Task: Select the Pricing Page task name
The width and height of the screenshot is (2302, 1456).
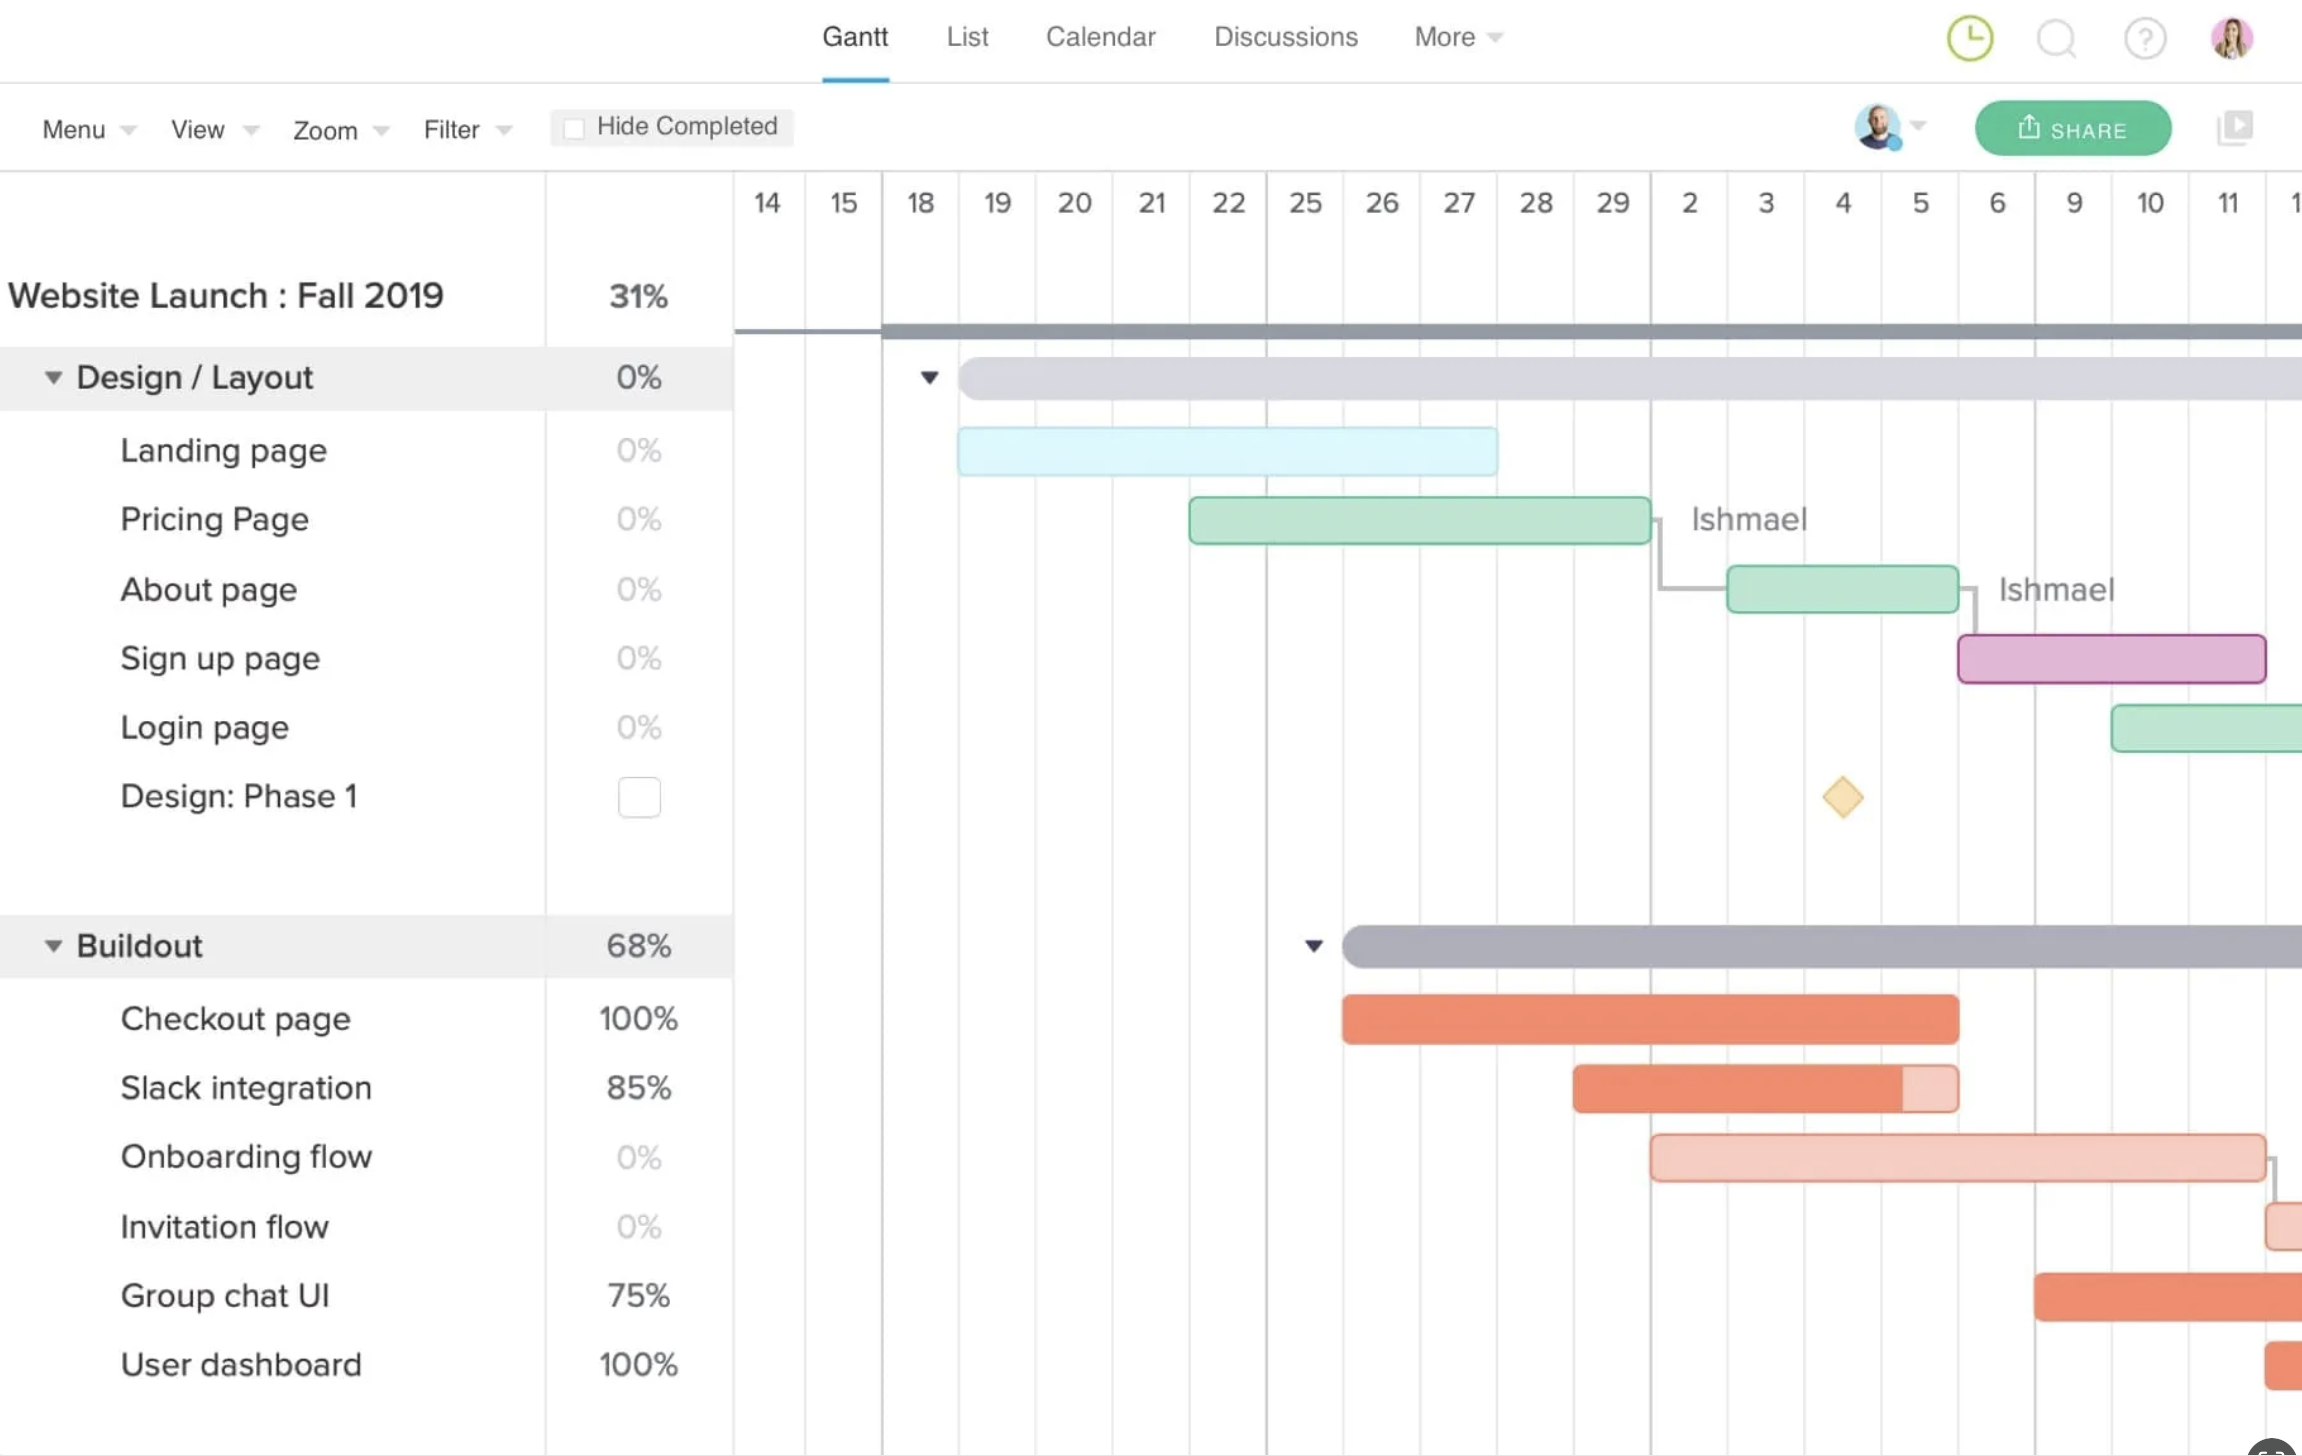Action: (x=214, y=520)
